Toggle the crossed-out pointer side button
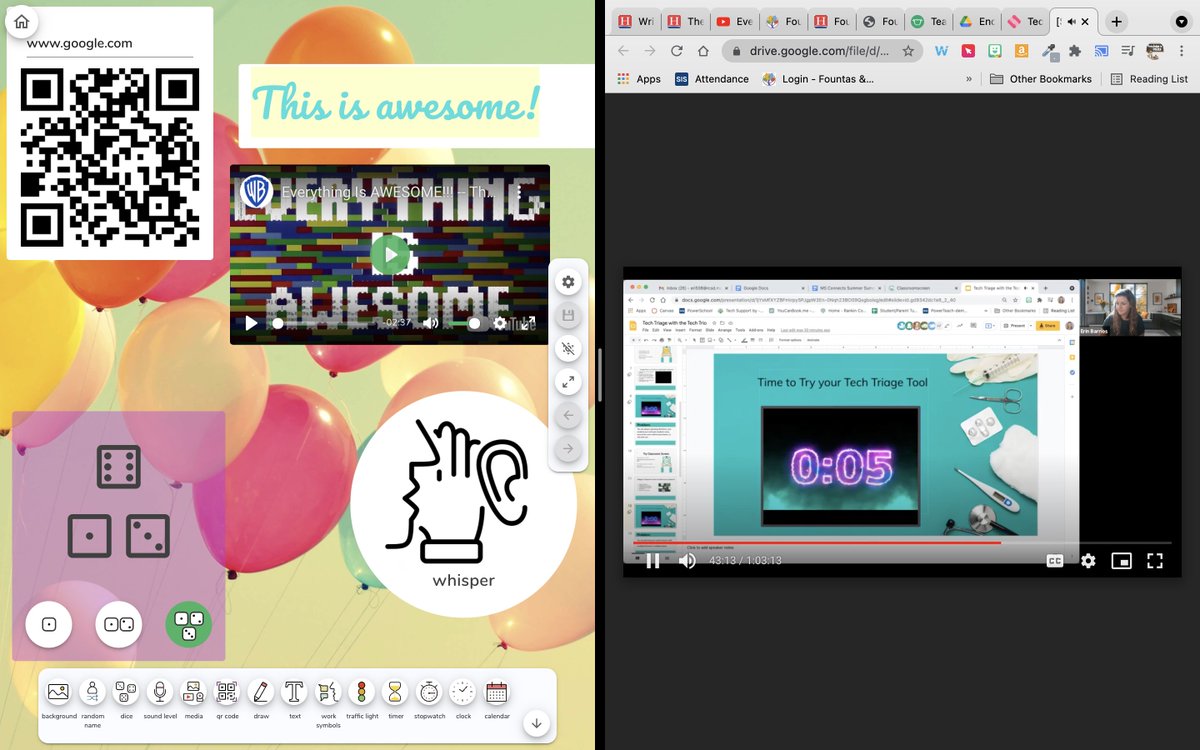Viewport: 1200px width, 750px height. pos(568,349)
